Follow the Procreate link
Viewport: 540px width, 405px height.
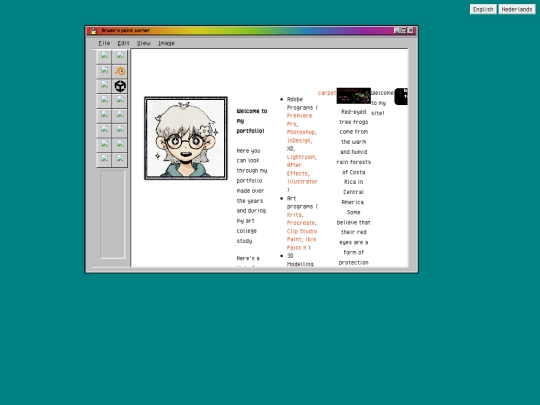pyautogui.click(x=301, y=223)
